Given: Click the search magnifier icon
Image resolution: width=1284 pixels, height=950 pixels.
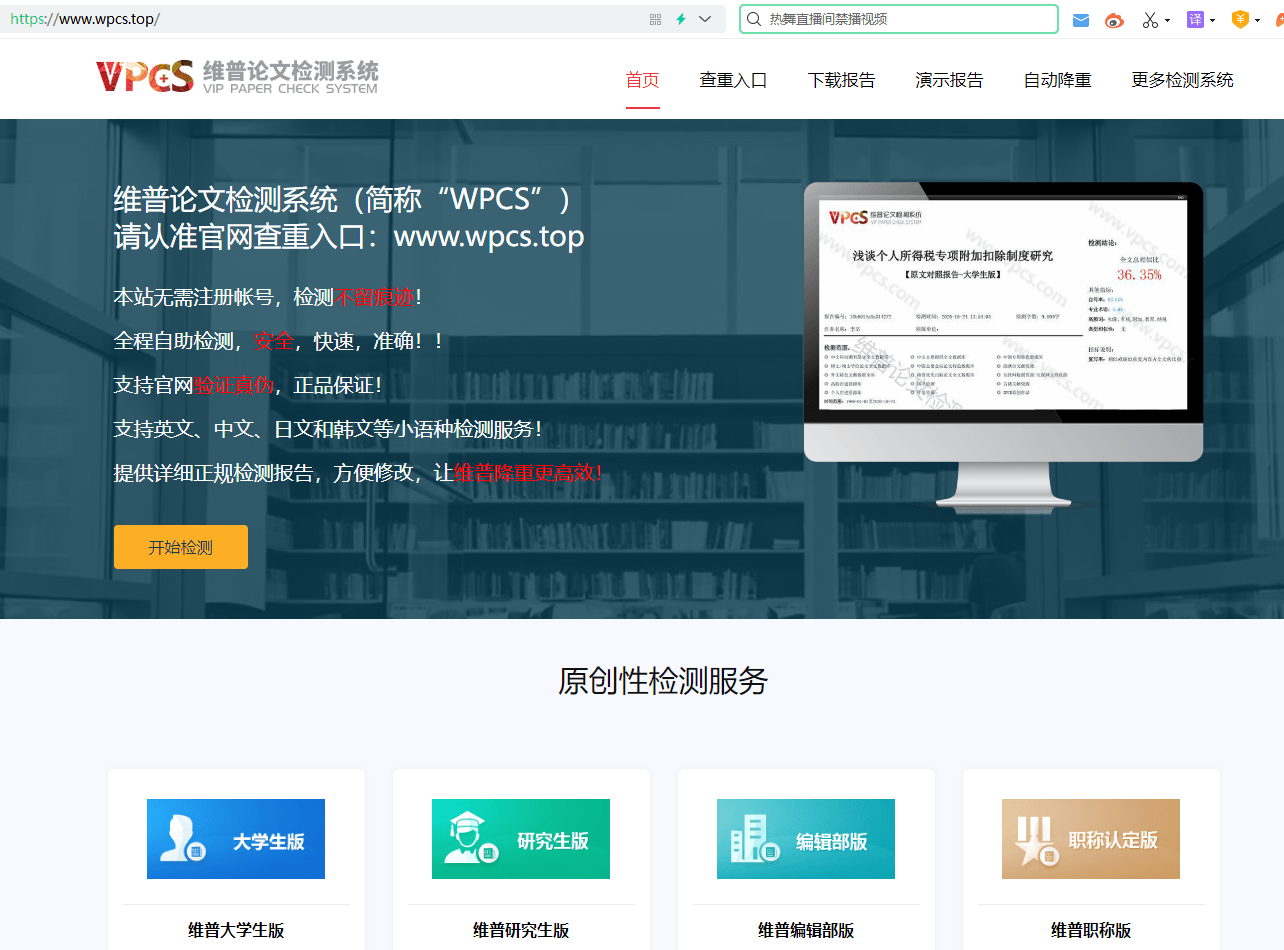Looking at the screenshot, I should [x=755, y=19].
